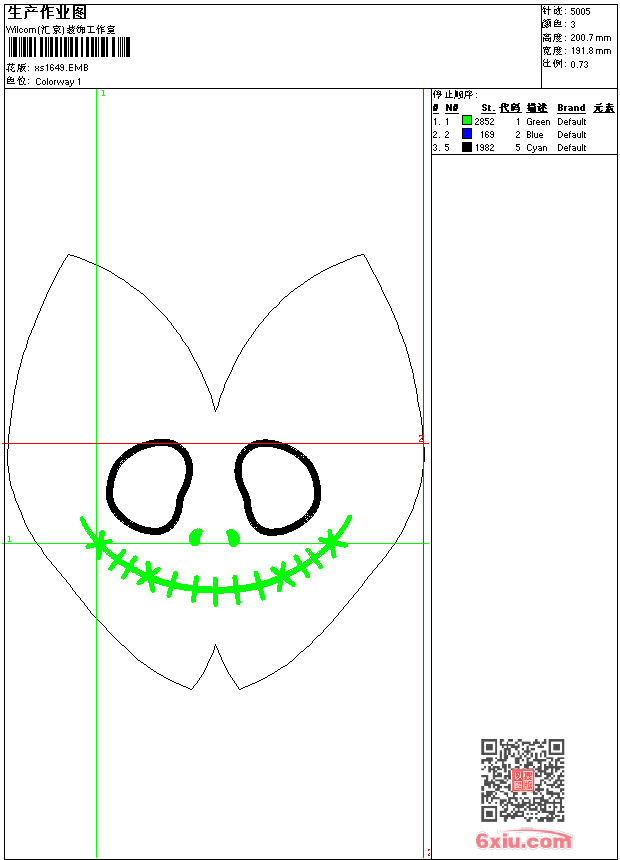The image size is (620, 860).
Task: Click the right green nostril shape
Action: click(x=233, y=538)
